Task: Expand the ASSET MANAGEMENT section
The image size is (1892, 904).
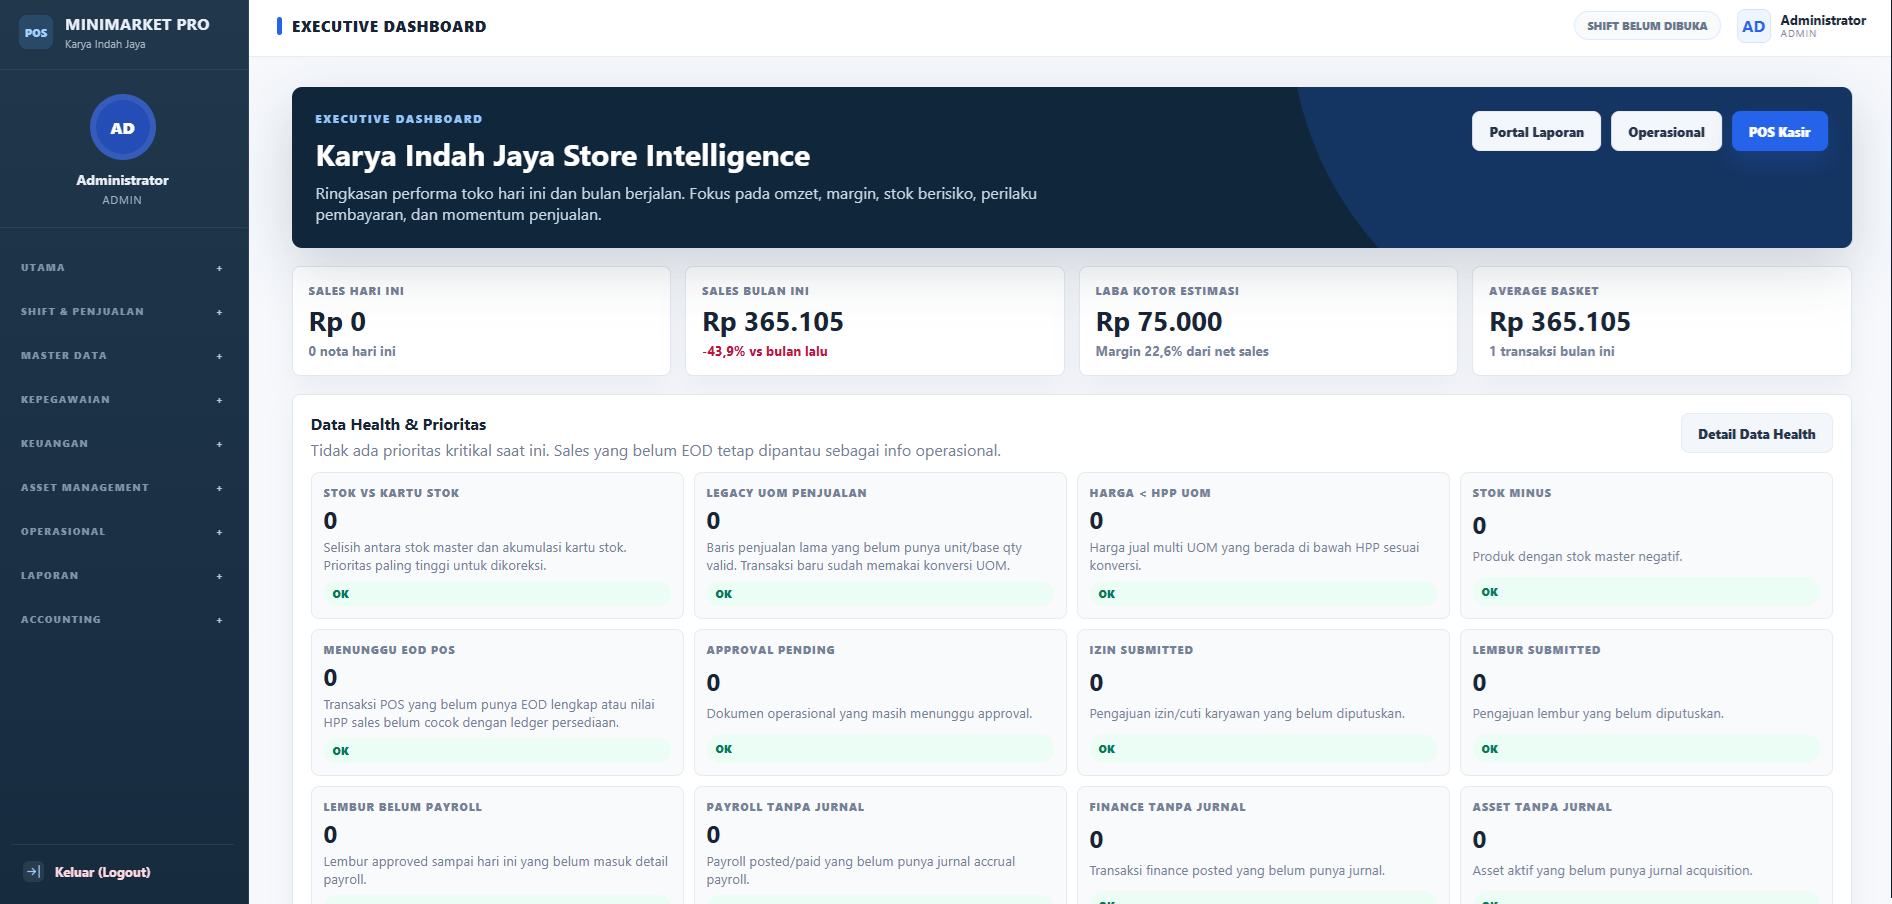Action: click(122, 488)
